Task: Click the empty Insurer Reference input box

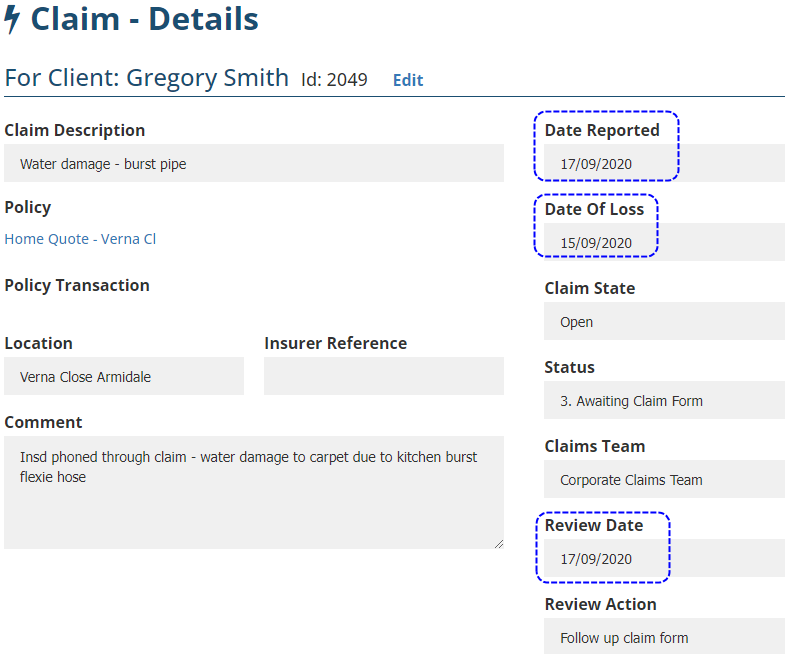Action: 384,377
